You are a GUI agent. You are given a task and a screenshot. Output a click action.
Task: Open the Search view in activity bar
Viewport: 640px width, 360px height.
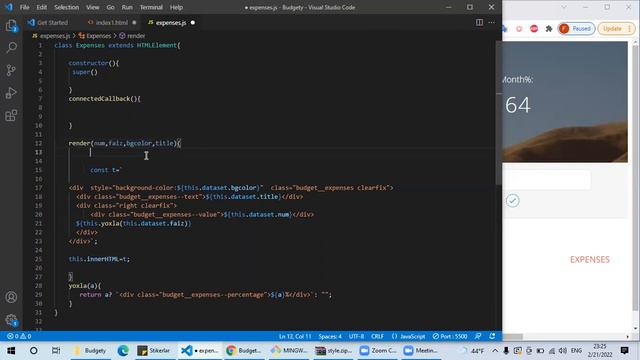[x=11, y=47]
